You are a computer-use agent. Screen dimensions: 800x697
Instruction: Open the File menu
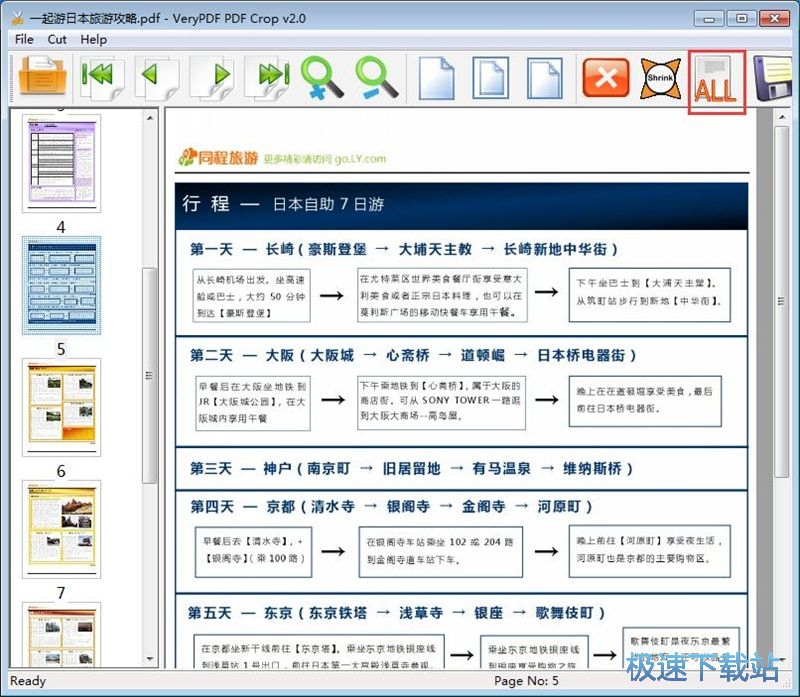click(x=24, y=39)
